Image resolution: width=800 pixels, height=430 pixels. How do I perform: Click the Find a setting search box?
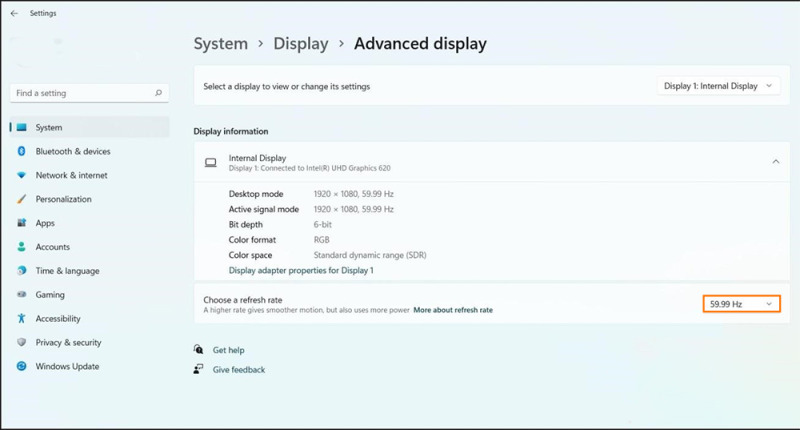click(82, 93)
